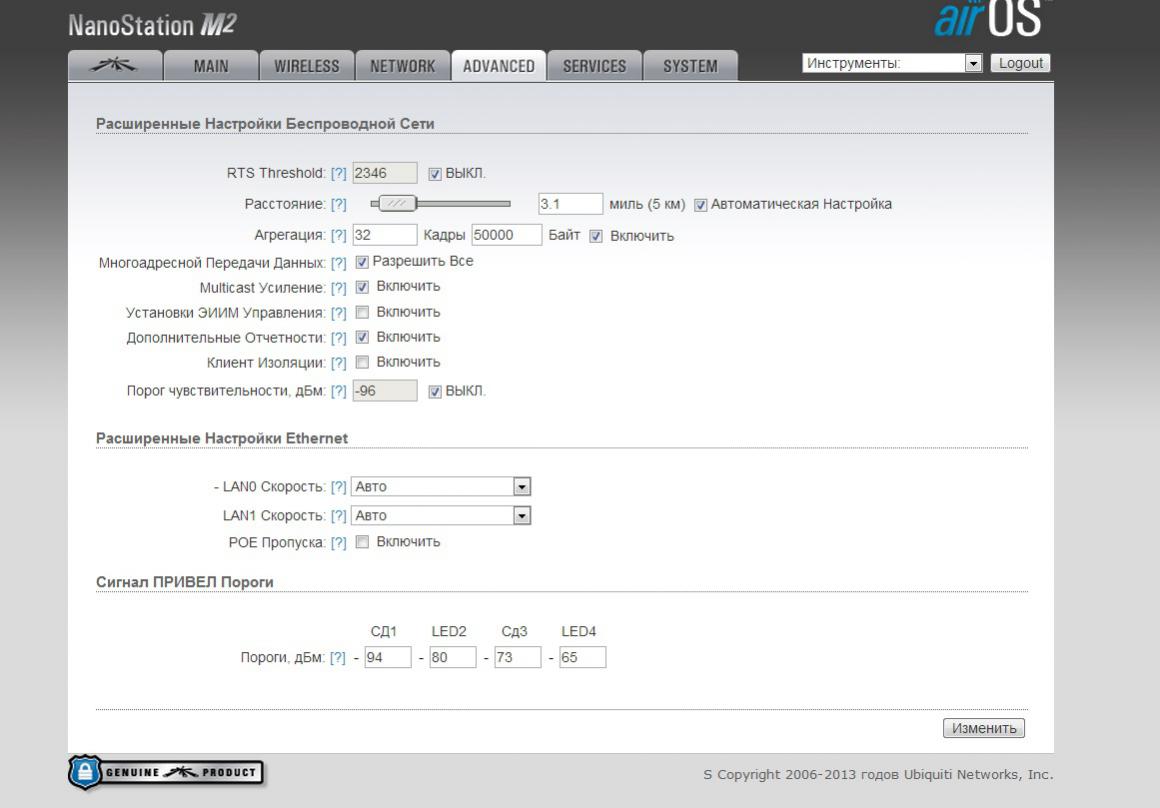Toggle Агрегация Включить checkbox
This screenshot has height=808, width=1160.
click(596, 236)
